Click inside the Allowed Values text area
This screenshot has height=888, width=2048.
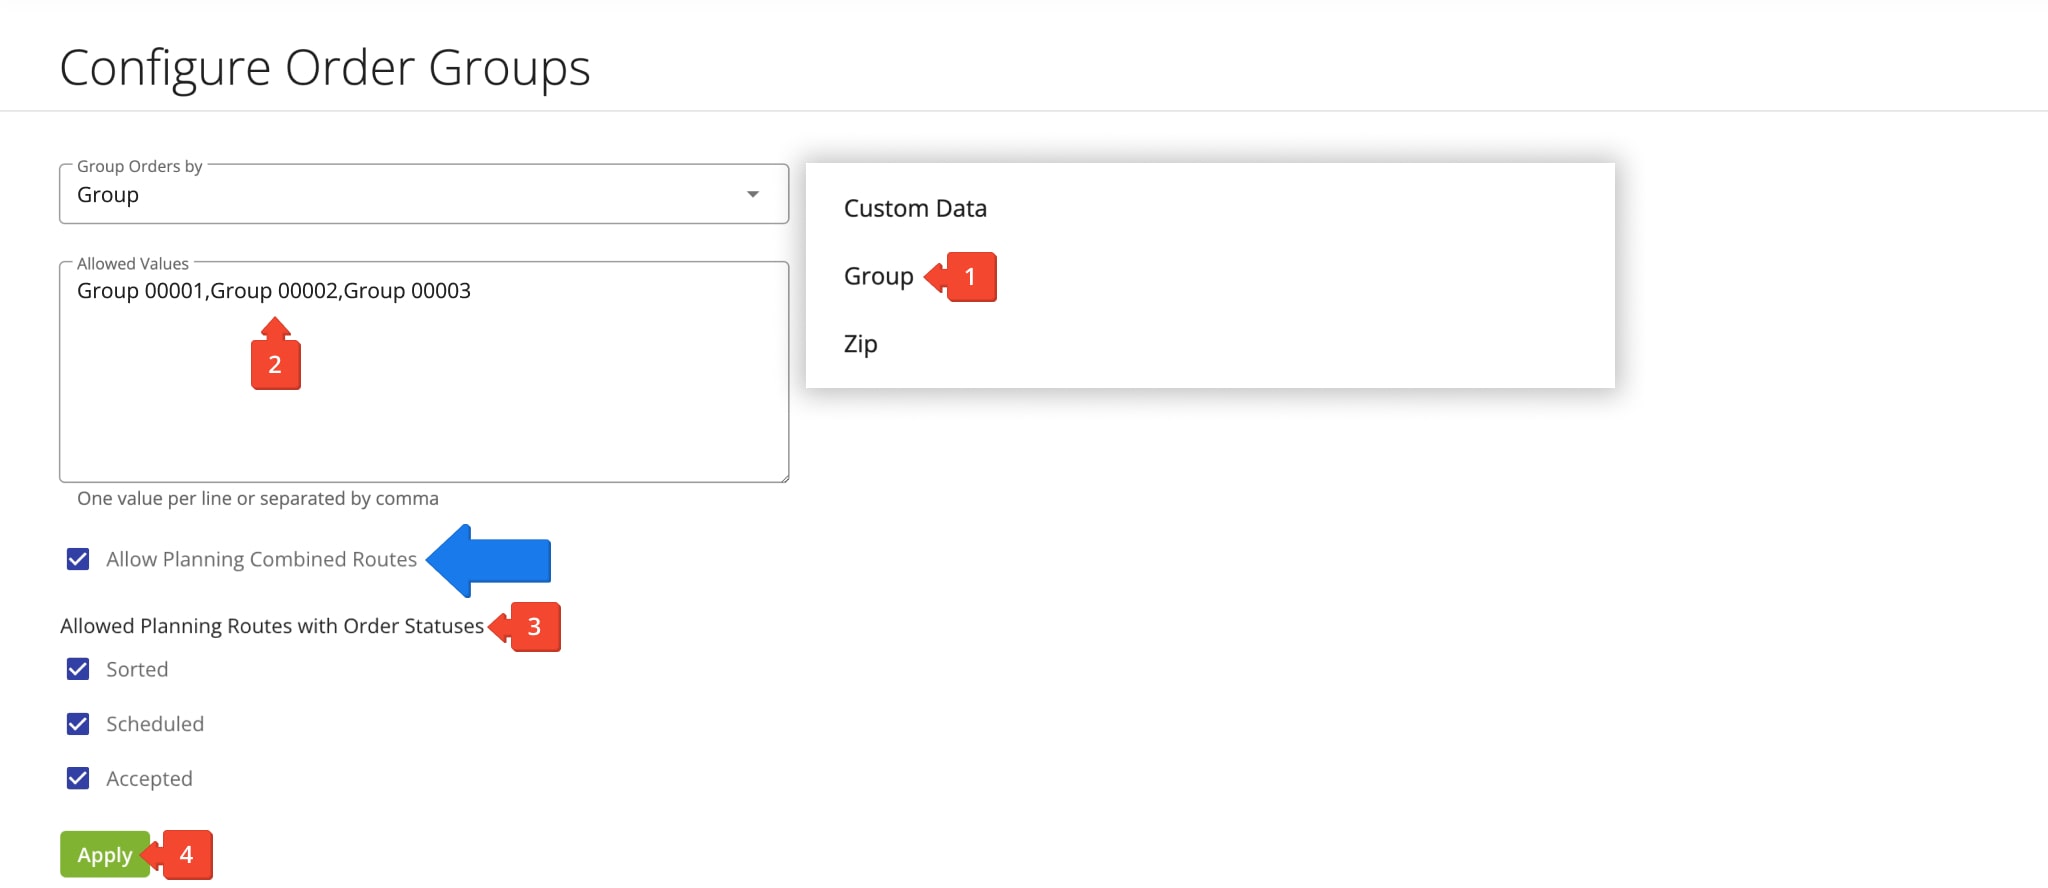coord(424,372)
